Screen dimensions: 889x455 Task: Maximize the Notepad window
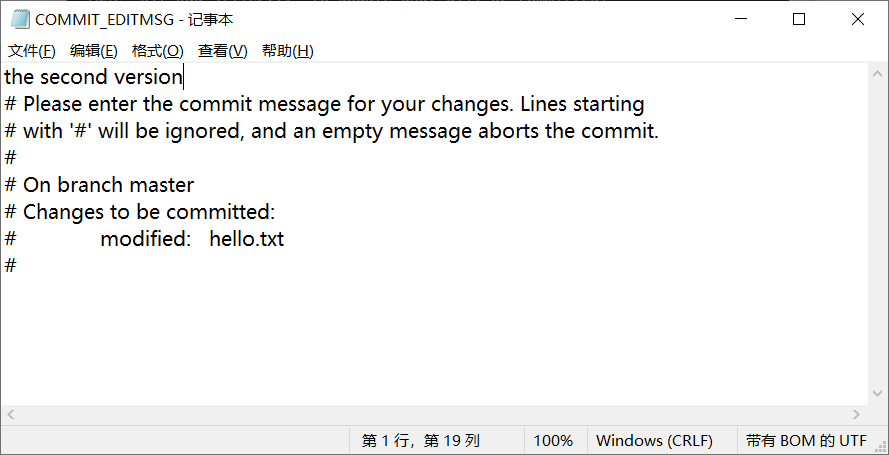pos(799,19)
